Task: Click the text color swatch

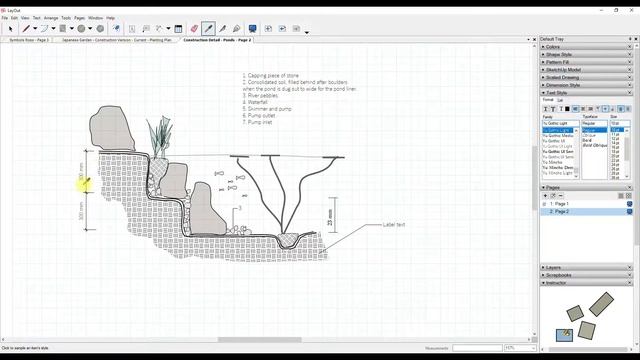Action: pyautogui.click(x=567, y=109)
